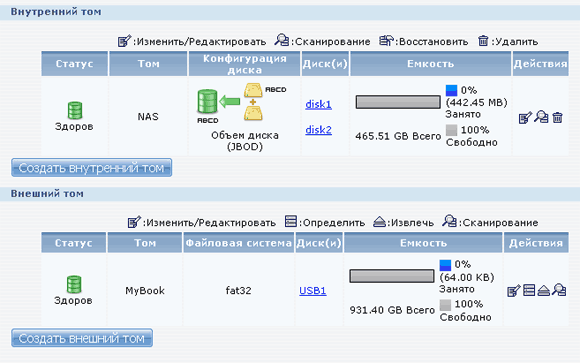Edit the NAS internal volume

click(x=525, y=118)
